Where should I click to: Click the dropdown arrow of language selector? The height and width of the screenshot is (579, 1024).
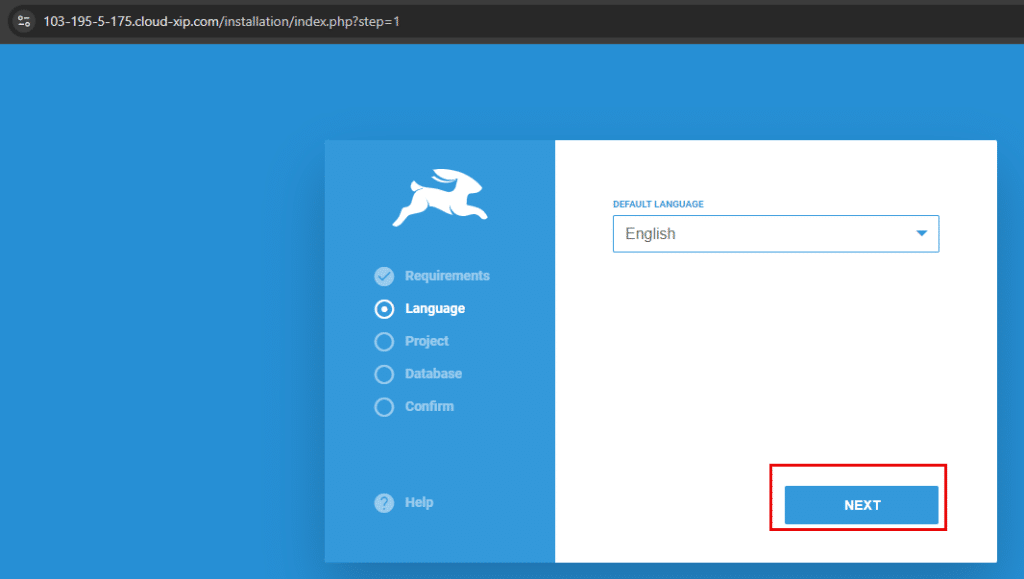(921, 233)
